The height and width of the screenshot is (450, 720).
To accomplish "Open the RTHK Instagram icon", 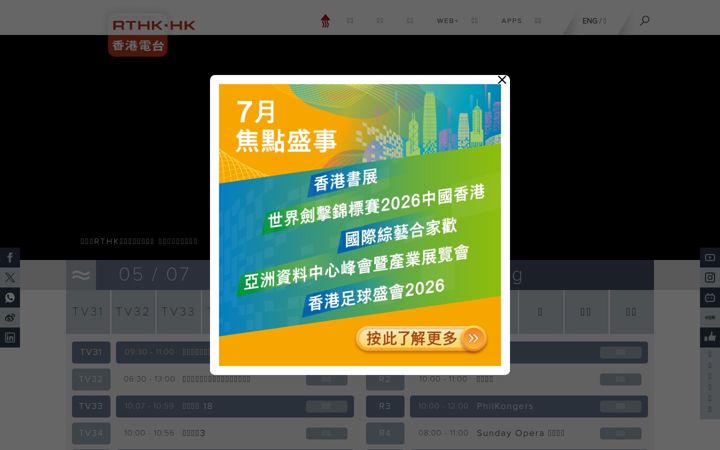I will click(710, 277).
